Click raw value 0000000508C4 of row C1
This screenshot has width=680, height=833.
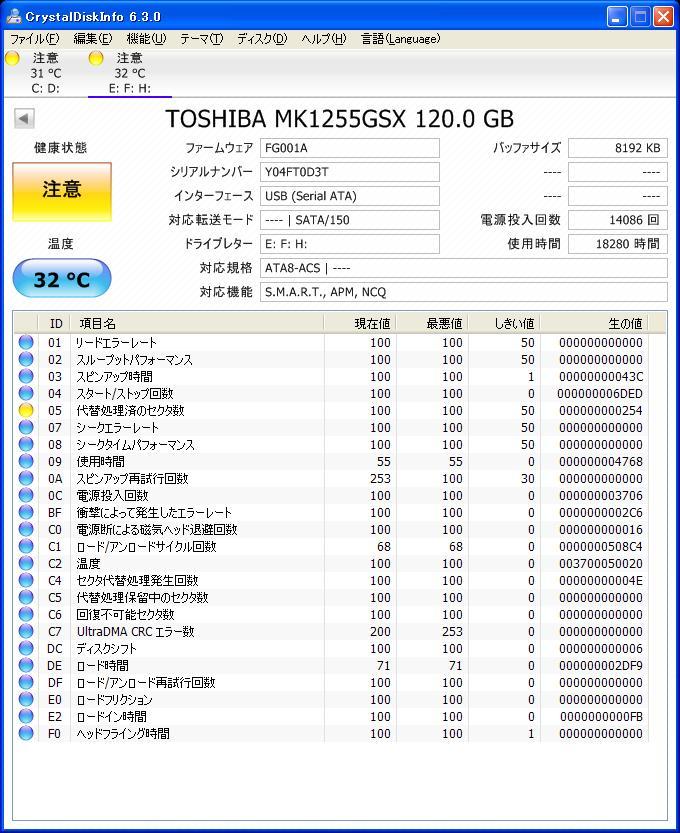(x=600, y=547)
